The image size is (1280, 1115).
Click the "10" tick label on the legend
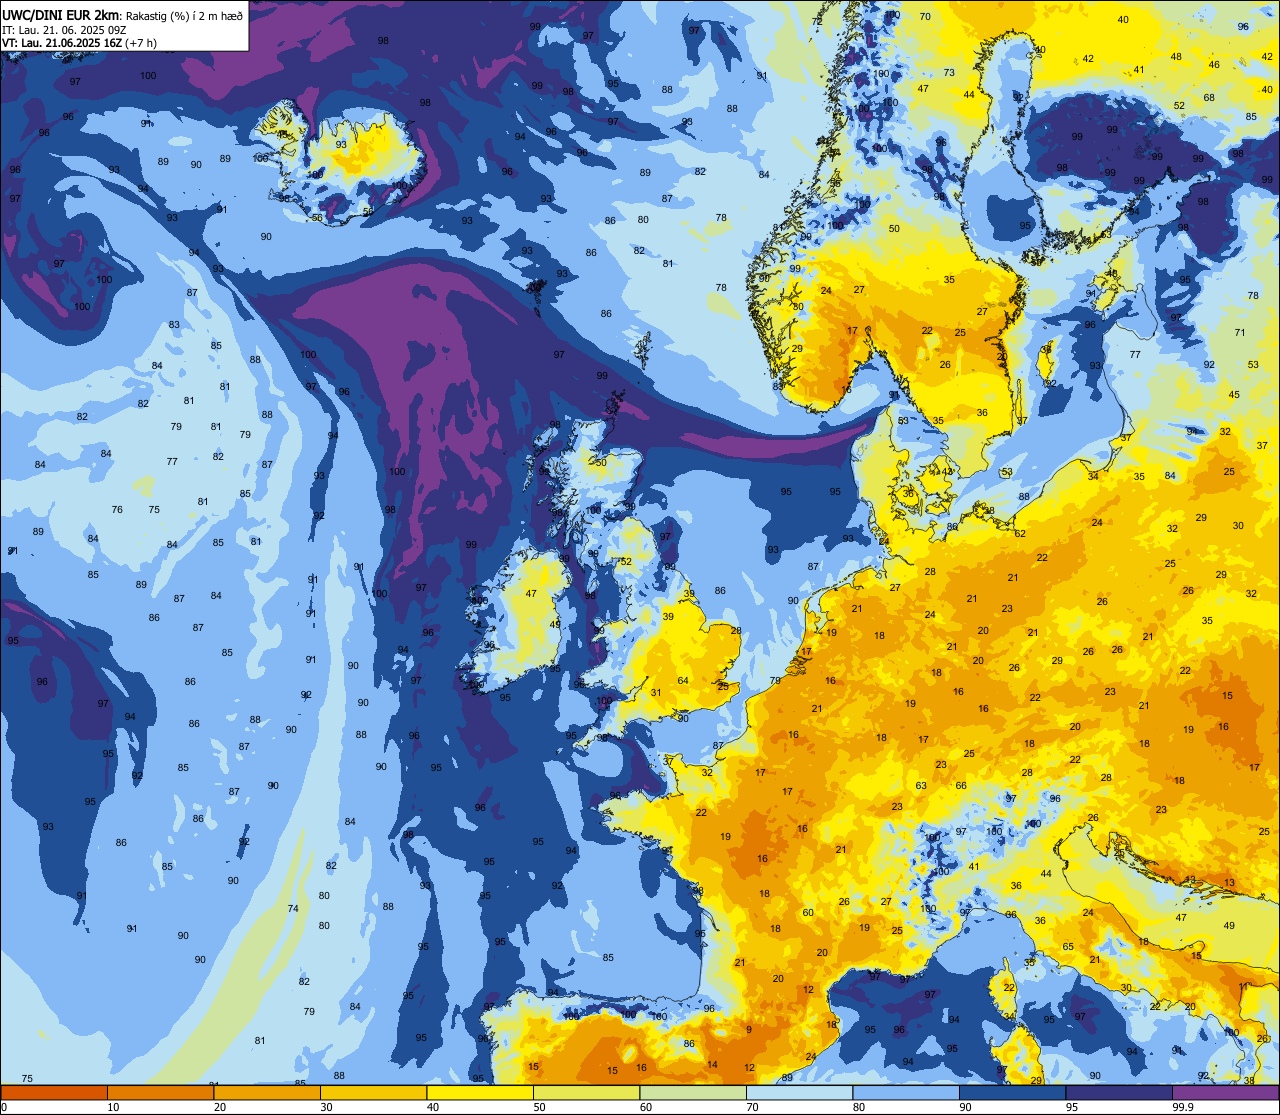point(113,1107)
